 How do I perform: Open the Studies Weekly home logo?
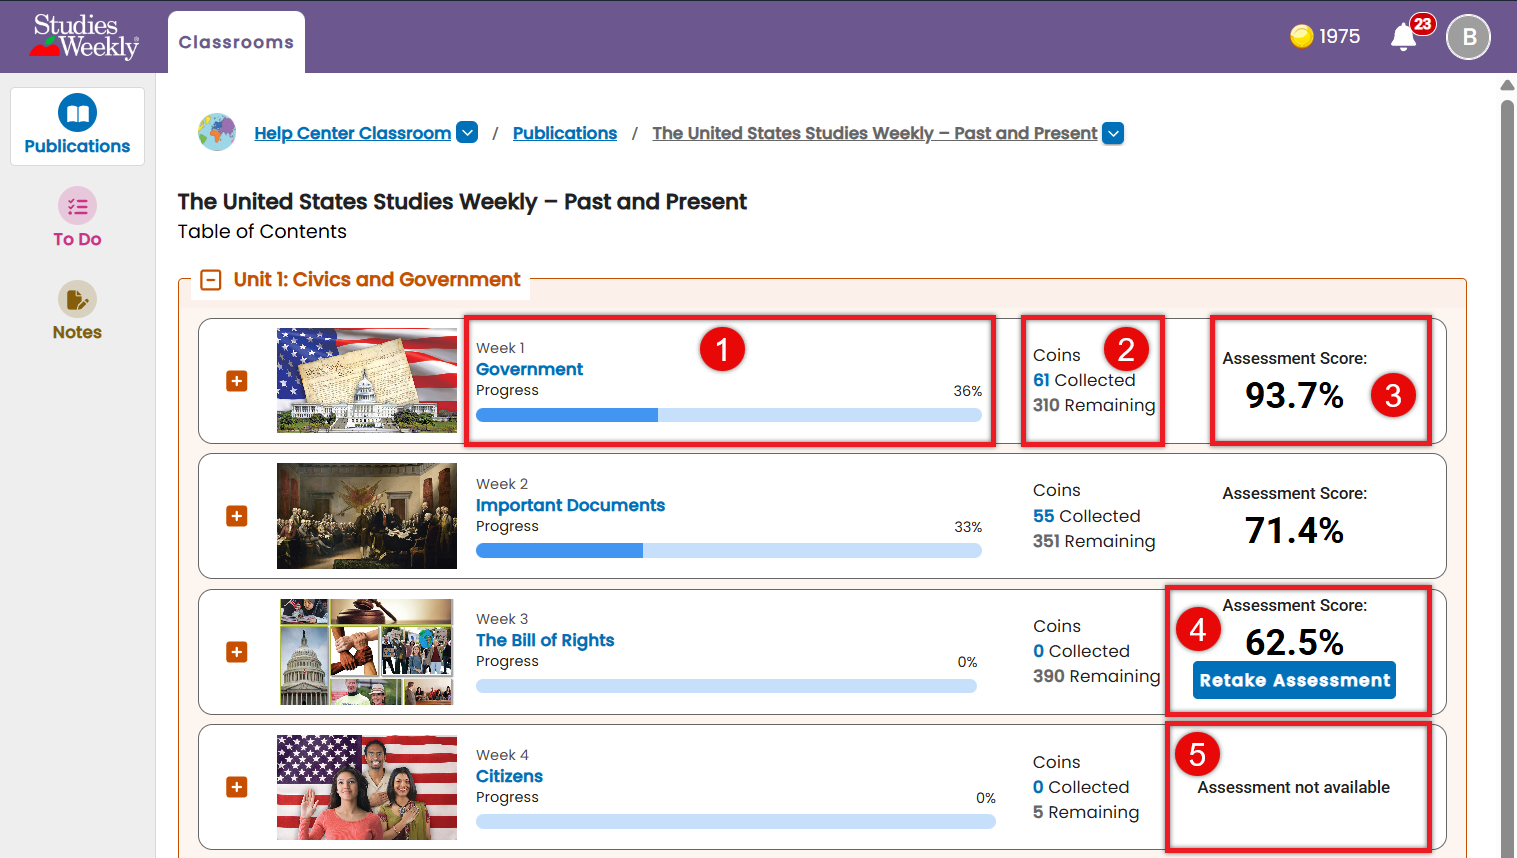(85, 36)
